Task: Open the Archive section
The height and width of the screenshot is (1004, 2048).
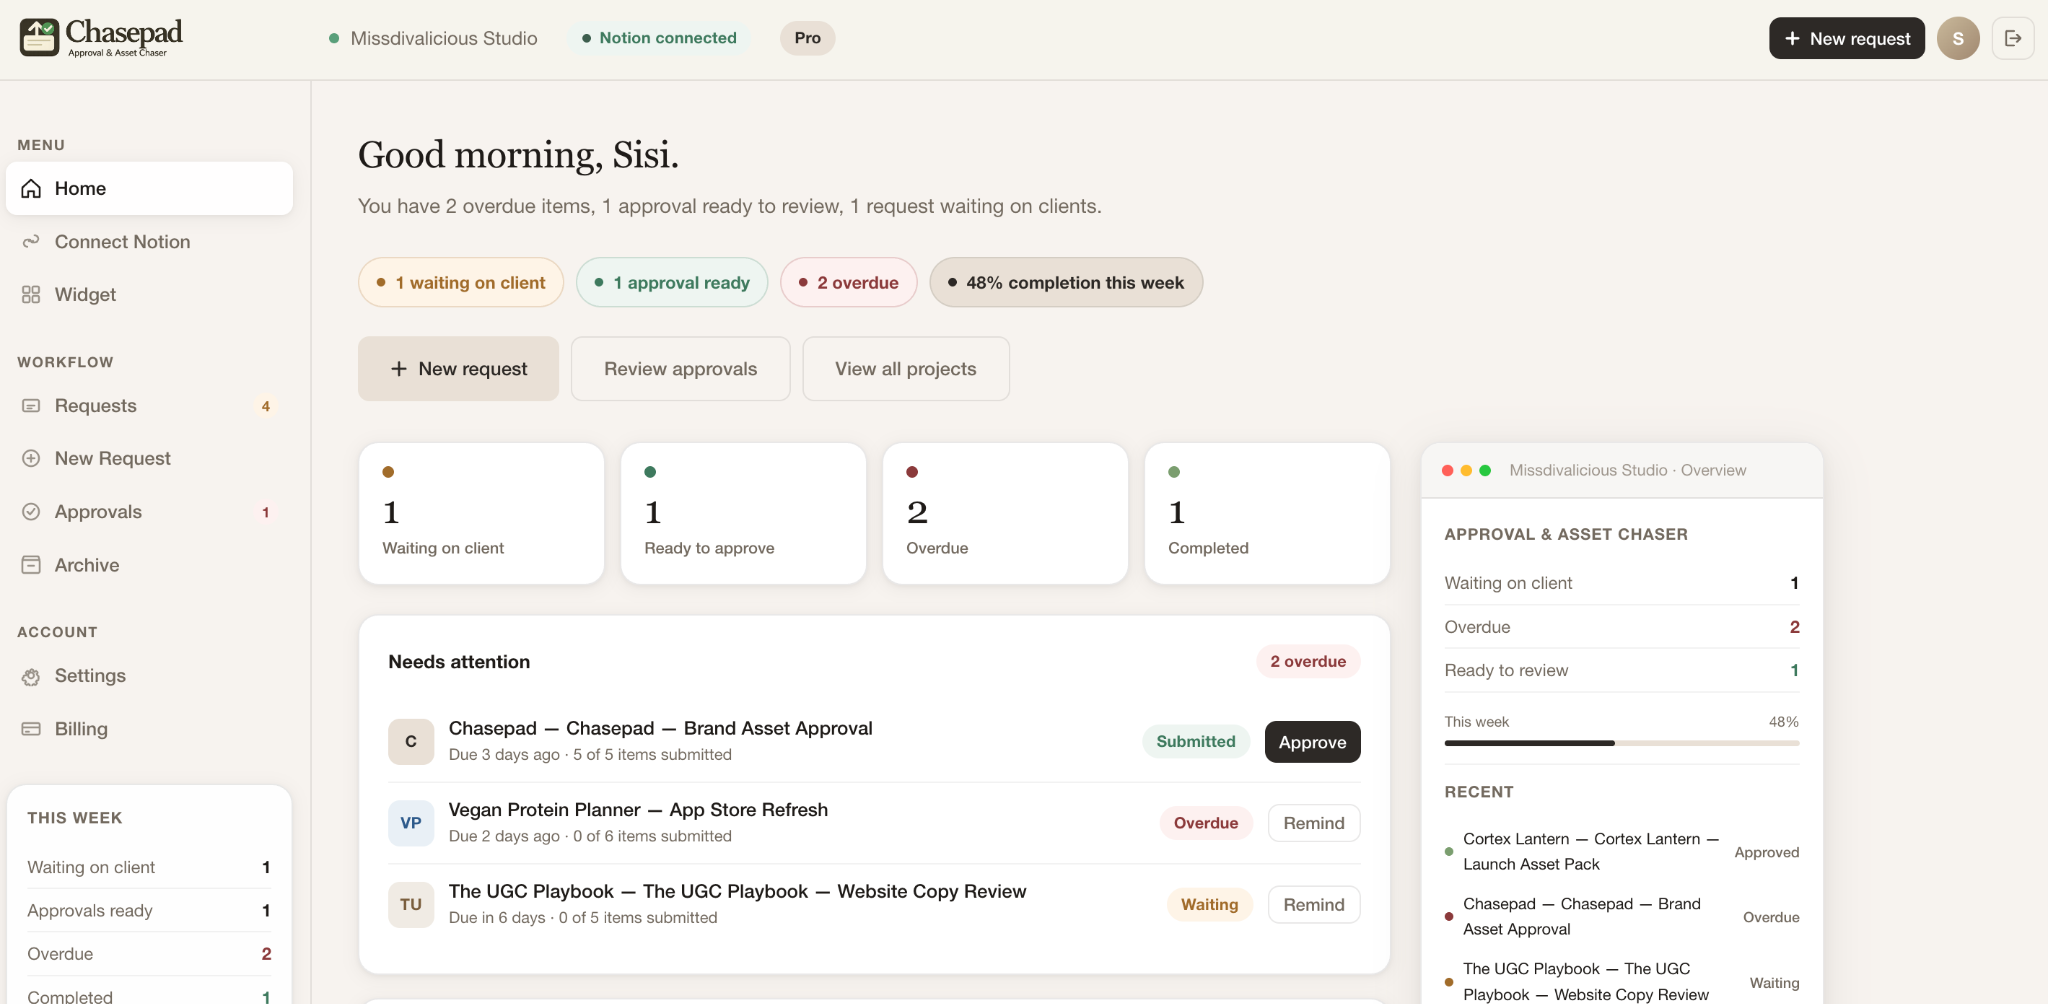Action: pyautogui.click(x=149, y=565)
